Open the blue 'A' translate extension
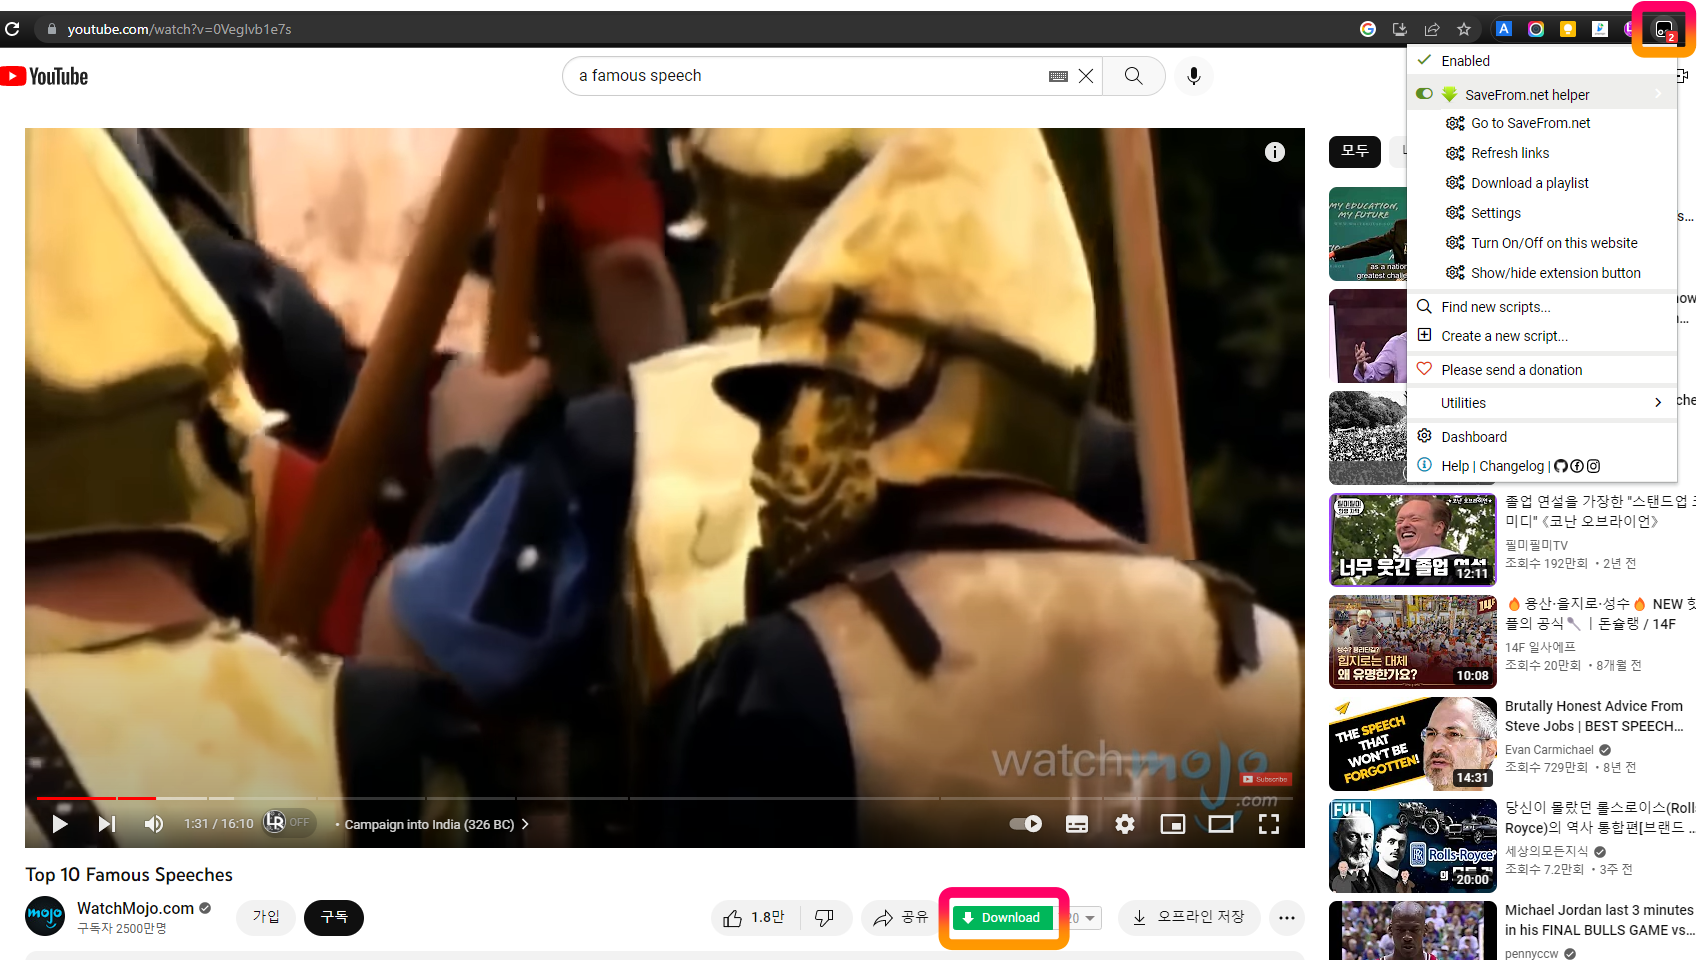The height and width of the screenshot is (960, 1697). click(1504, 29)
